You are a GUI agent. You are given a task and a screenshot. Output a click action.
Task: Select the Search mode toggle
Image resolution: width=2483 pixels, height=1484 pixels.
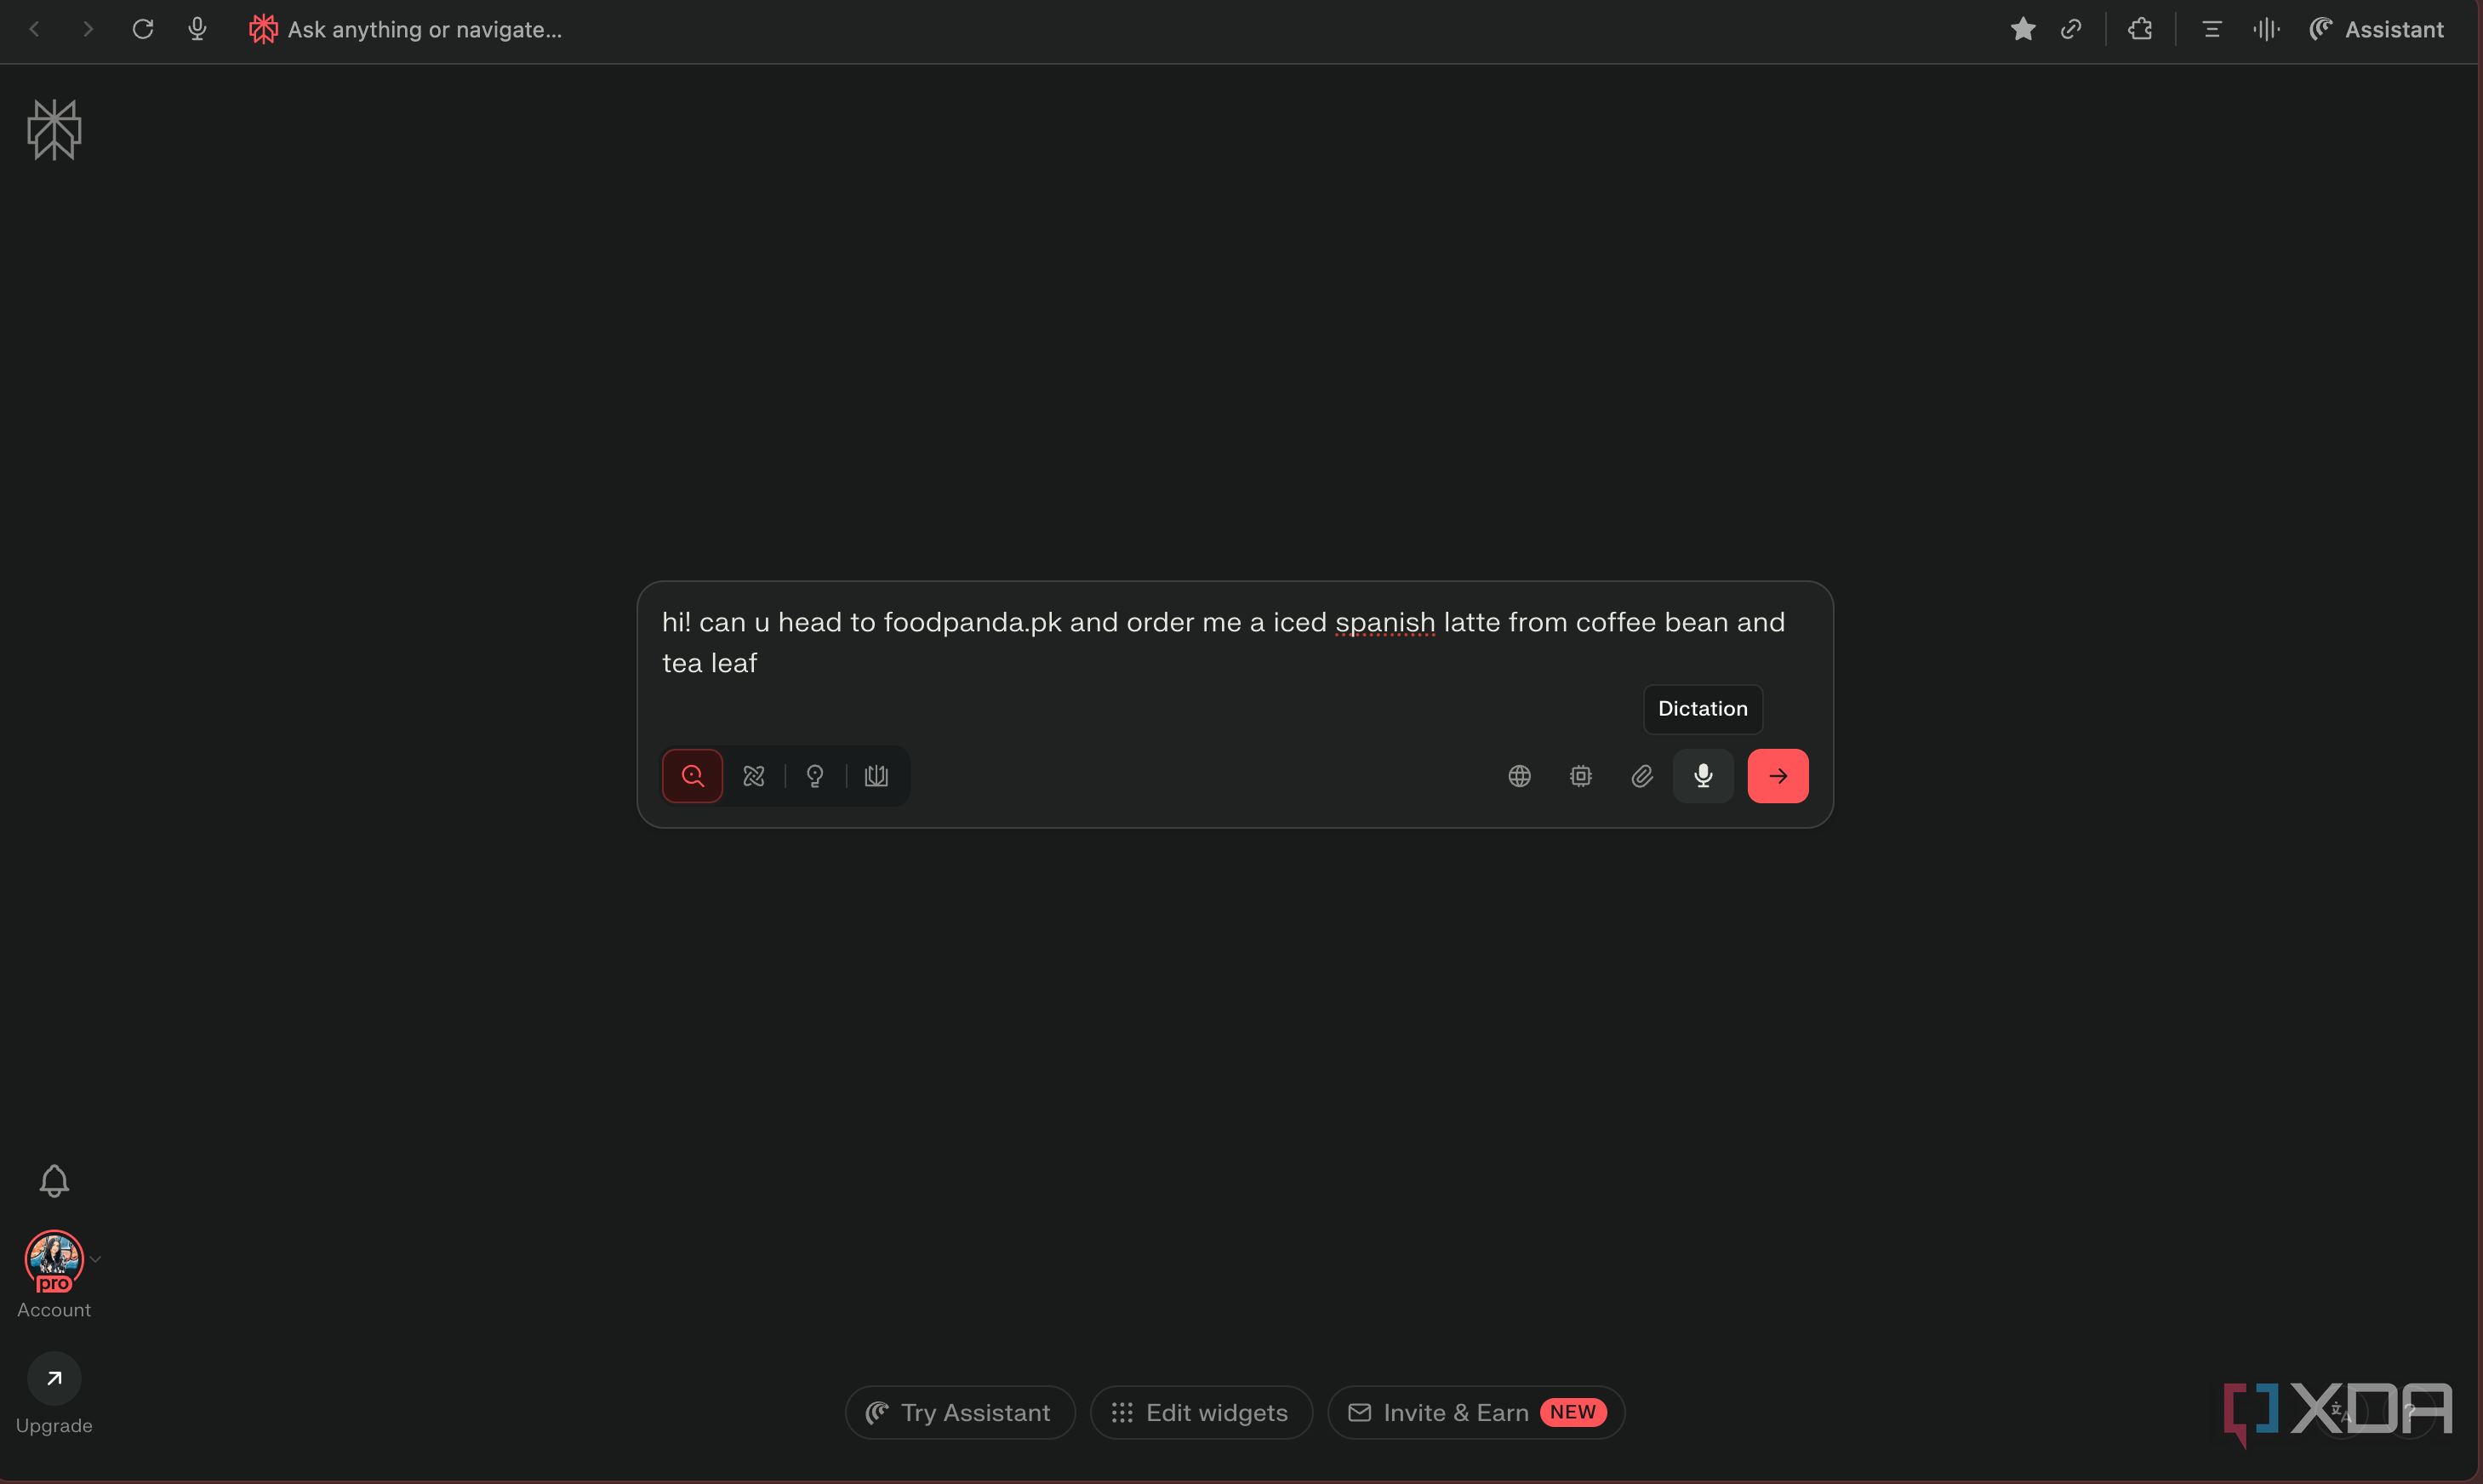click(692, 775)
